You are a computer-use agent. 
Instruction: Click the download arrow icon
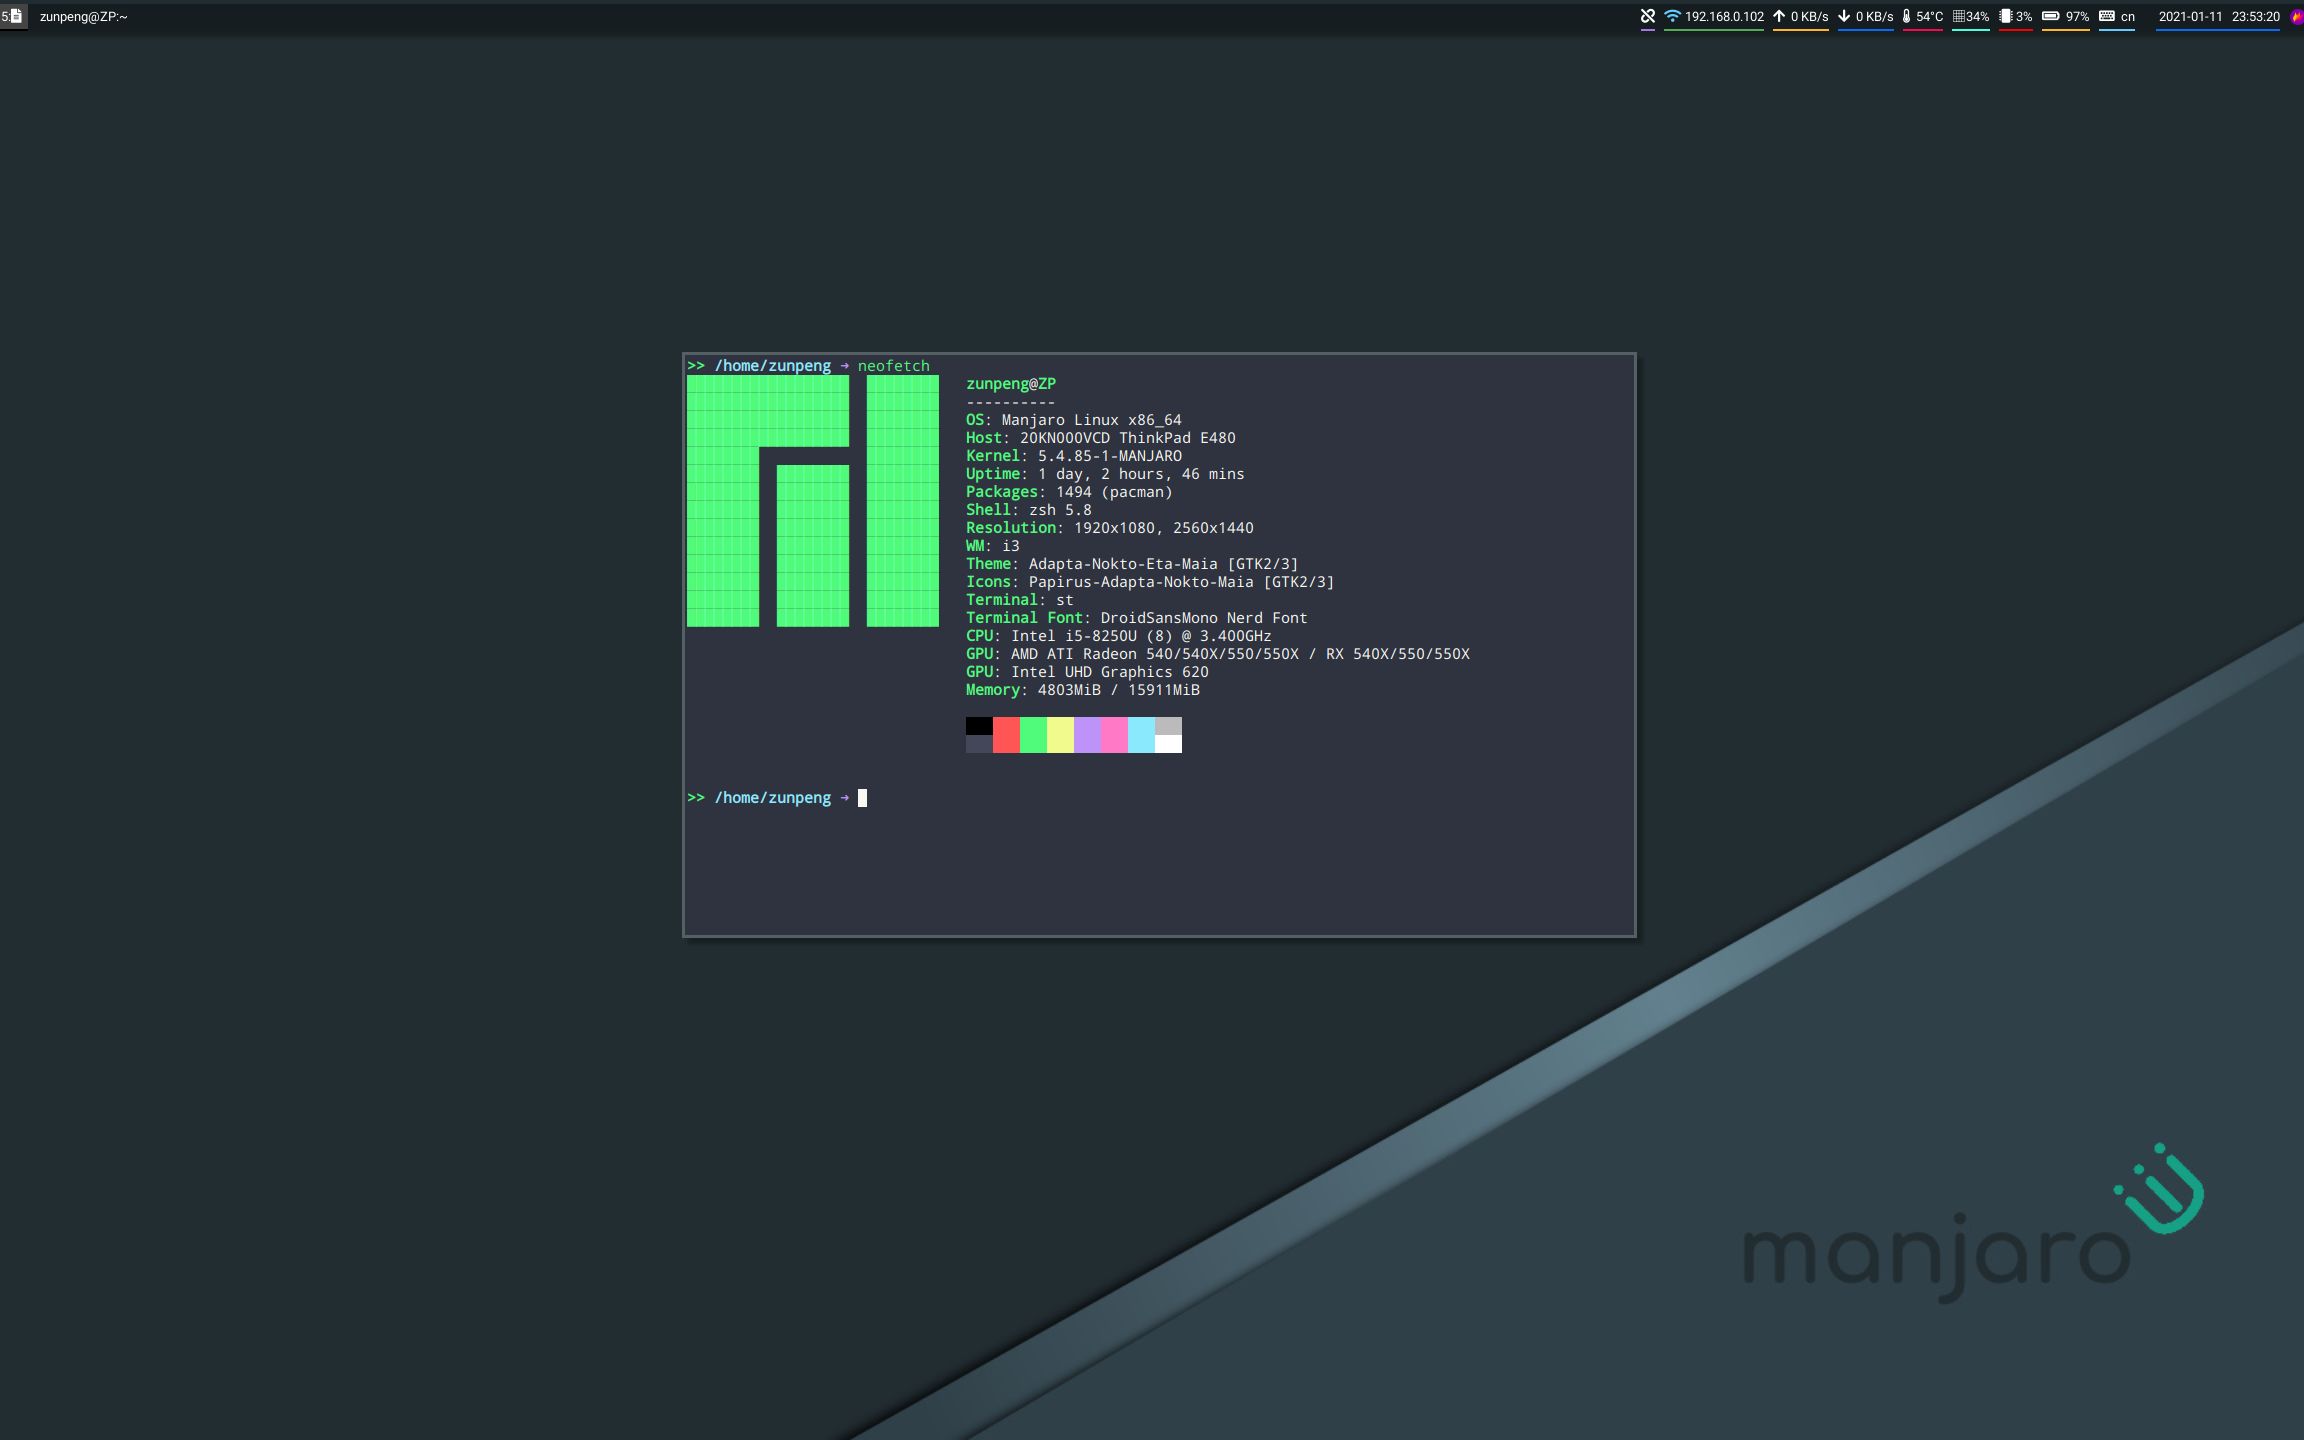coord(1844,16)
